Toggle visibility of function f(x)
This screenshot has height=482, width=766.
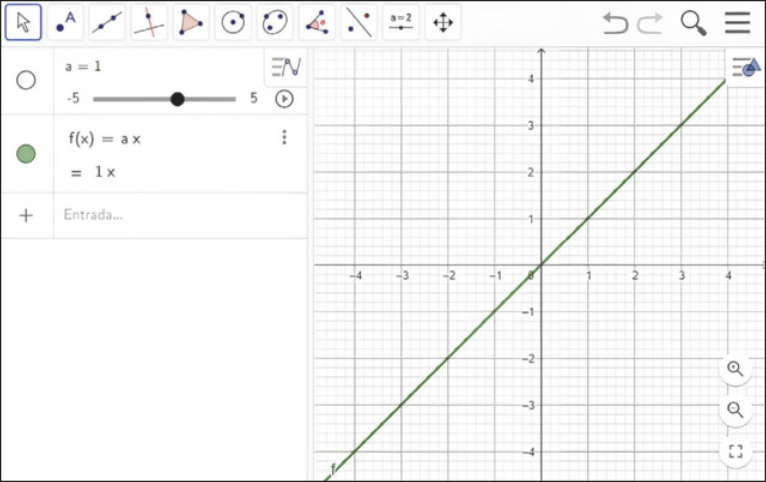(26, 153)
